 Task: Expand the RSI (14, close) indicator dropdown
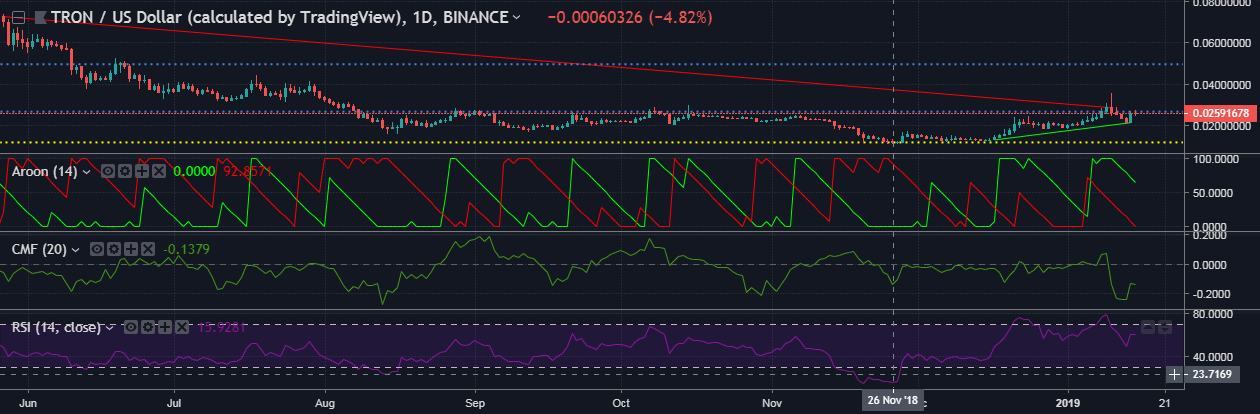tap(112, 327)
